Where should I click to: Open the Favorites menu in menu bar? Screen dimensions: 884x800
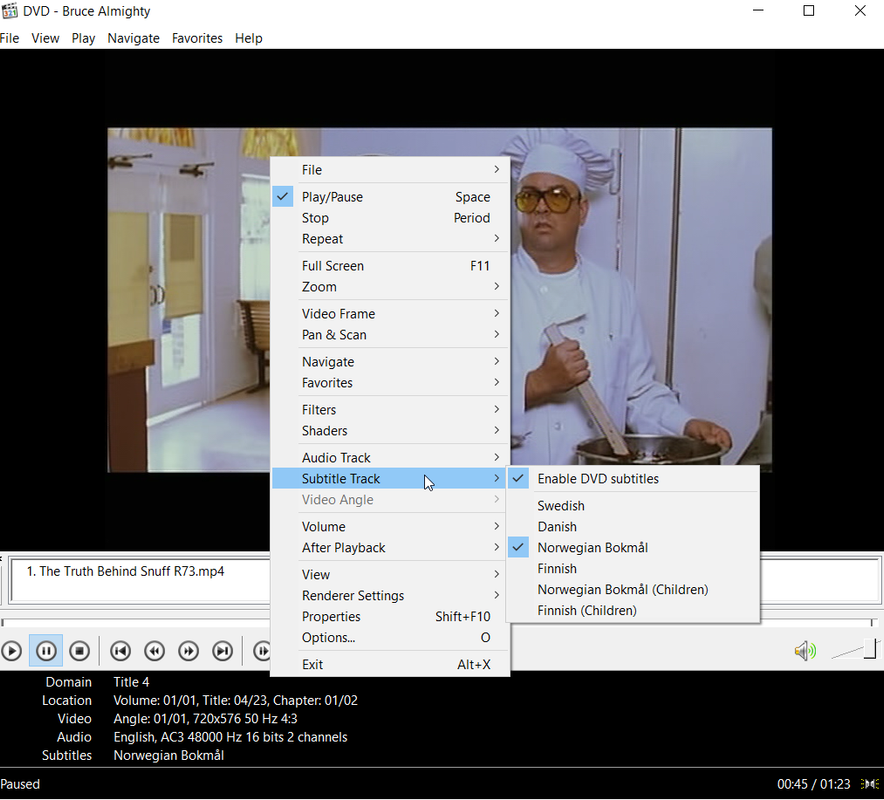[x=197, y=38]
